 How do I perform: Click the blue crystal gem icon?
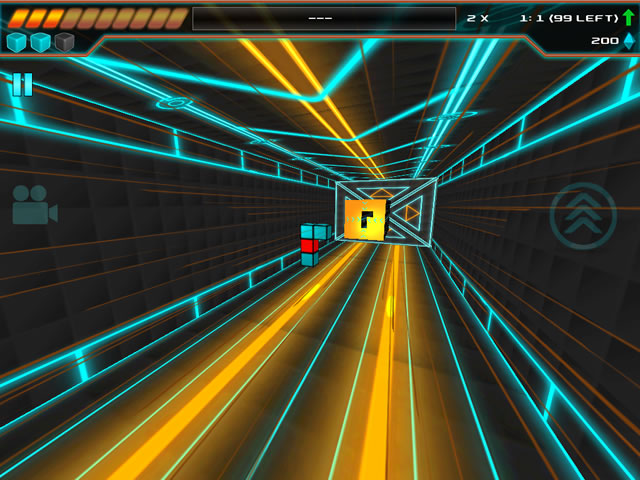tap(629, 42)
